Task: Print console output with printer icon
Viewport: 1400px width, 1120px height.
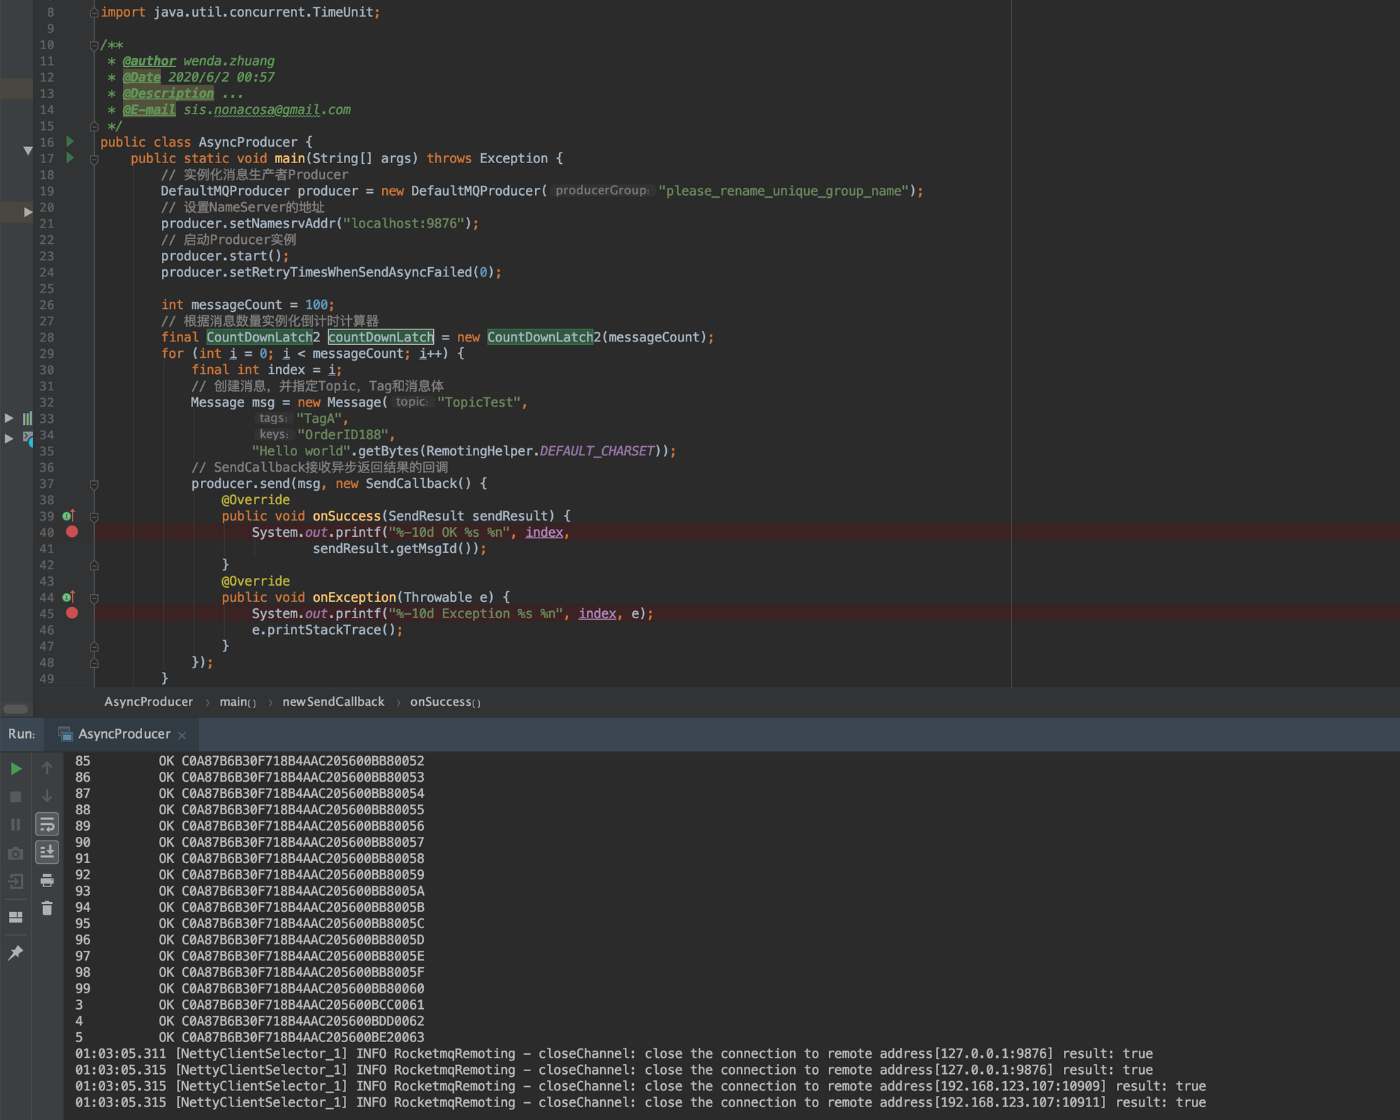Action: coord(47,880)
